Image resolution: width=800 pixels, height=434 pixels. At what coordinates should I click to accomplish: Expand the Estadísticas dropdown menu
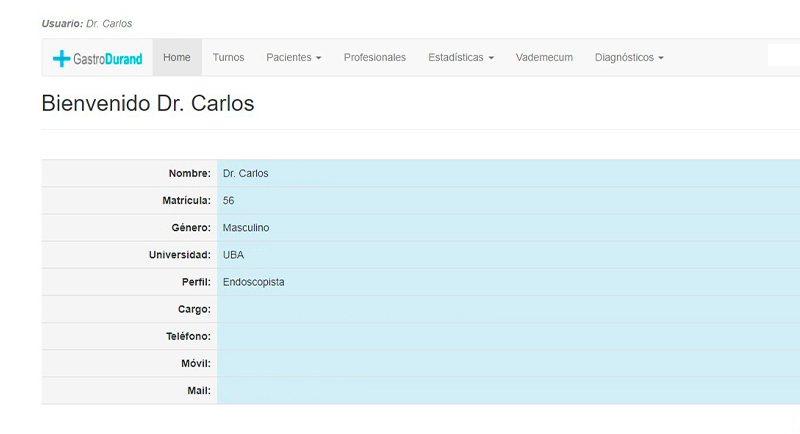(461, 58)
